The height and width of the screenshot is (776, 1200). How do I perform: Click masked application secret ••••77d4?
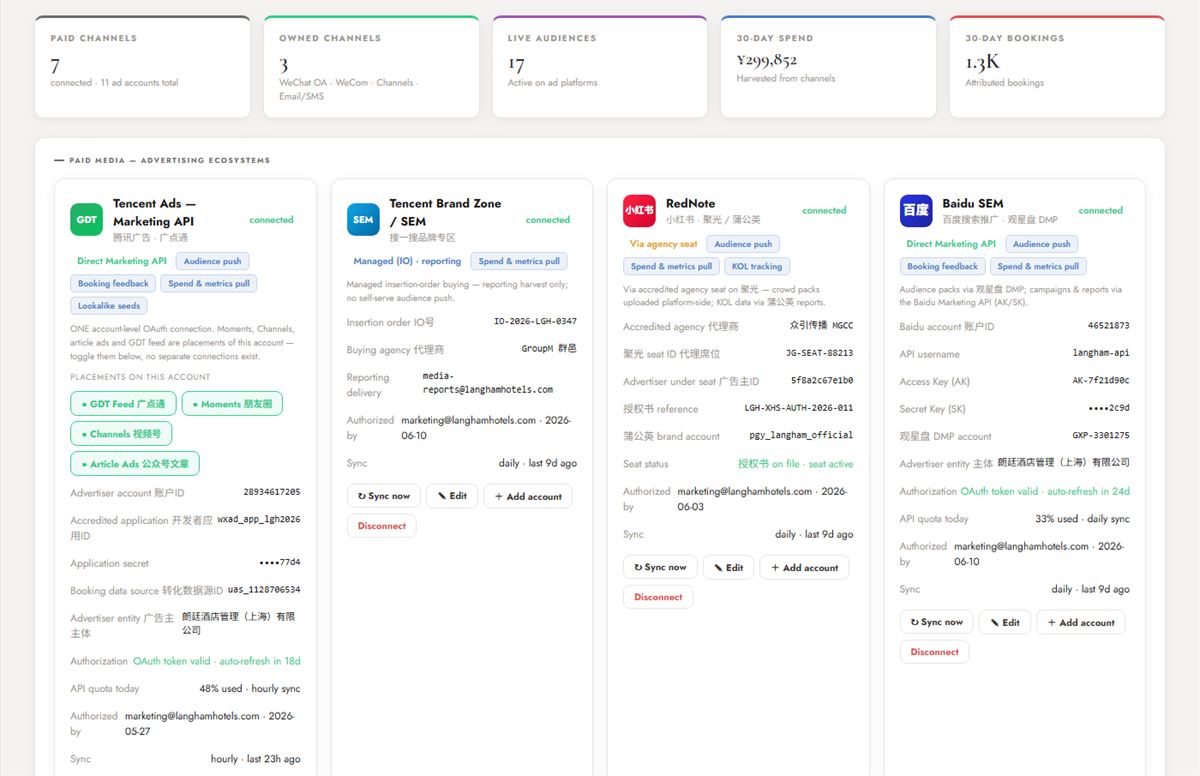point(280,563)
